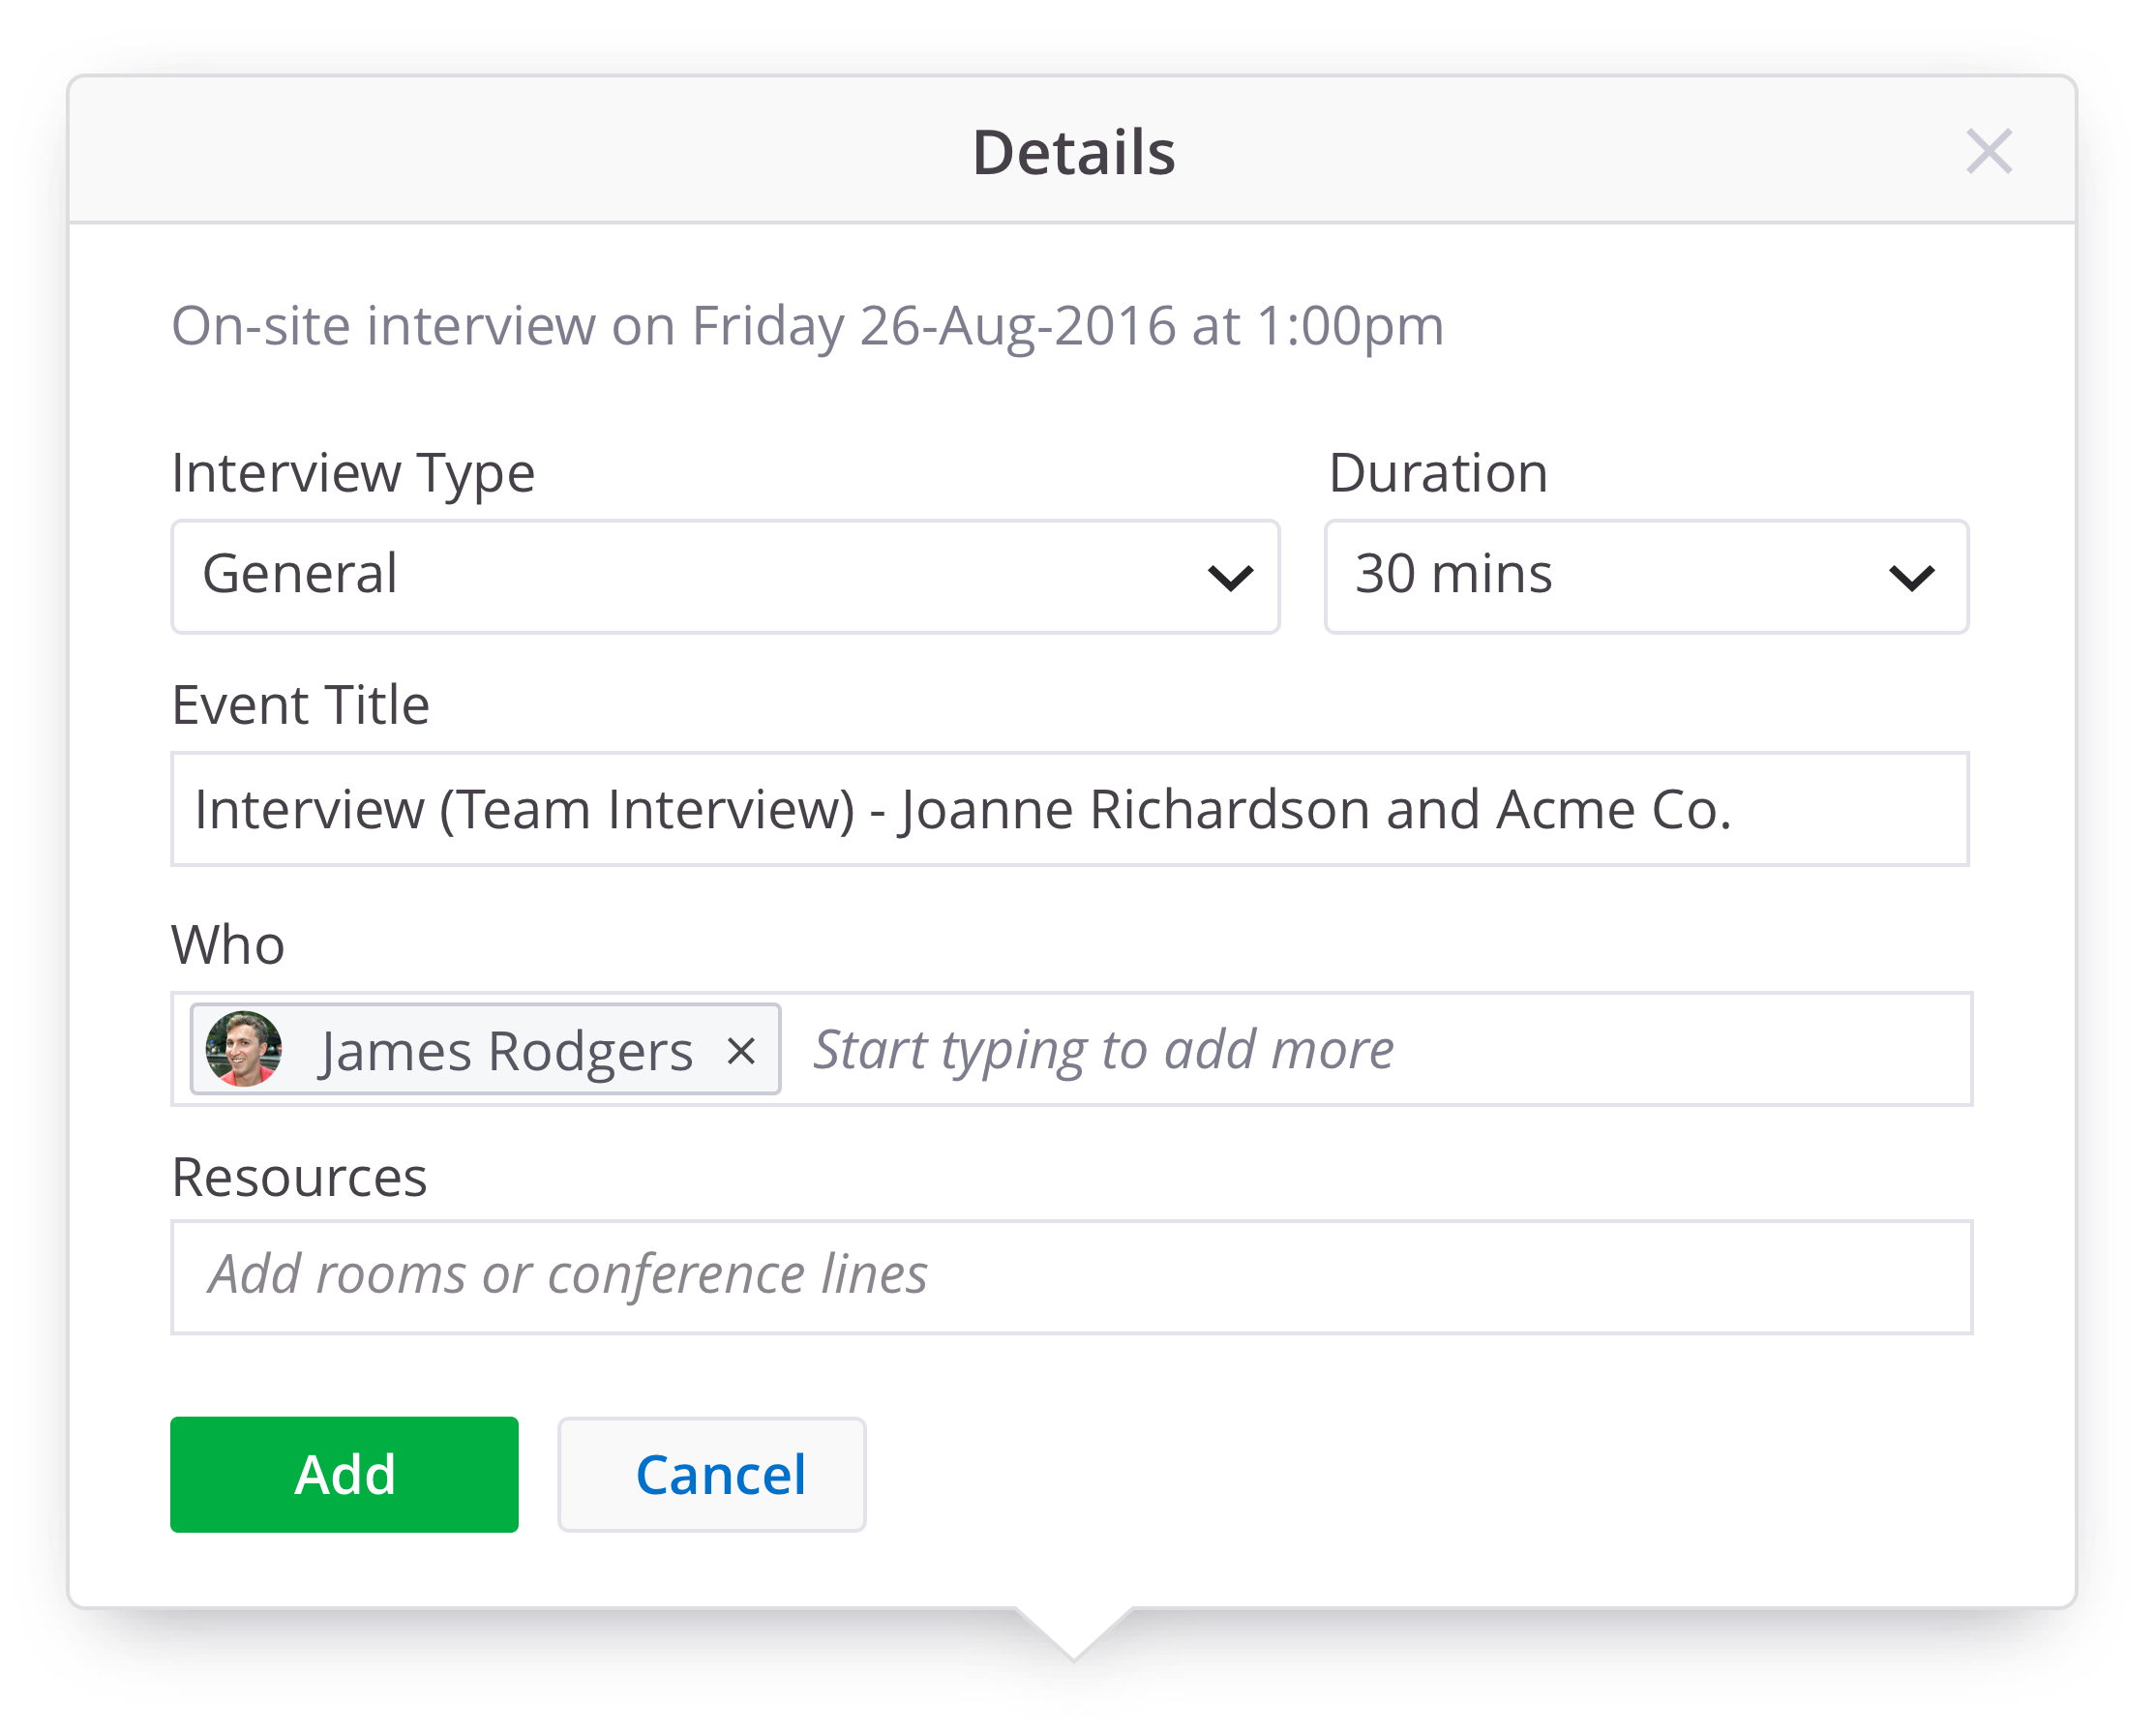Click the Details dialog title
2156x1734 pixels.
(1074, 152)
